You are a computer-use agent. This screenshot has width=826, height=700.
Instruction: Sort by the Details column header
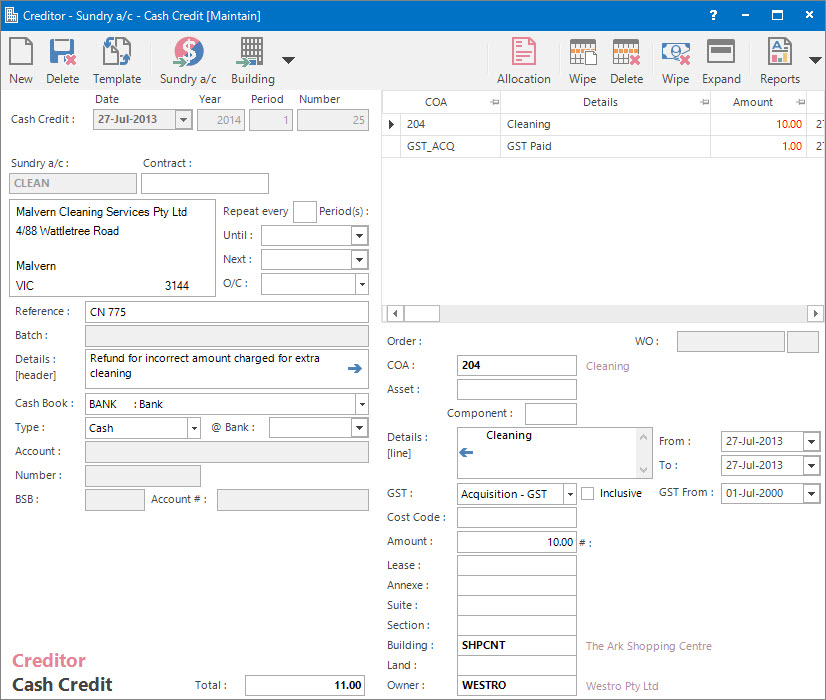click(x=600, y=102)
